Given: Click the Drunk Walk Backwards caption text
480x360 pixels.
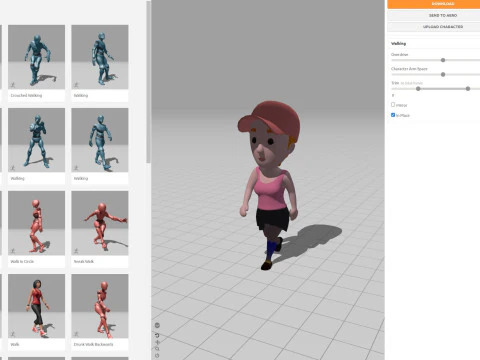Looking at the screenshot, I should (x=93, y=345).
